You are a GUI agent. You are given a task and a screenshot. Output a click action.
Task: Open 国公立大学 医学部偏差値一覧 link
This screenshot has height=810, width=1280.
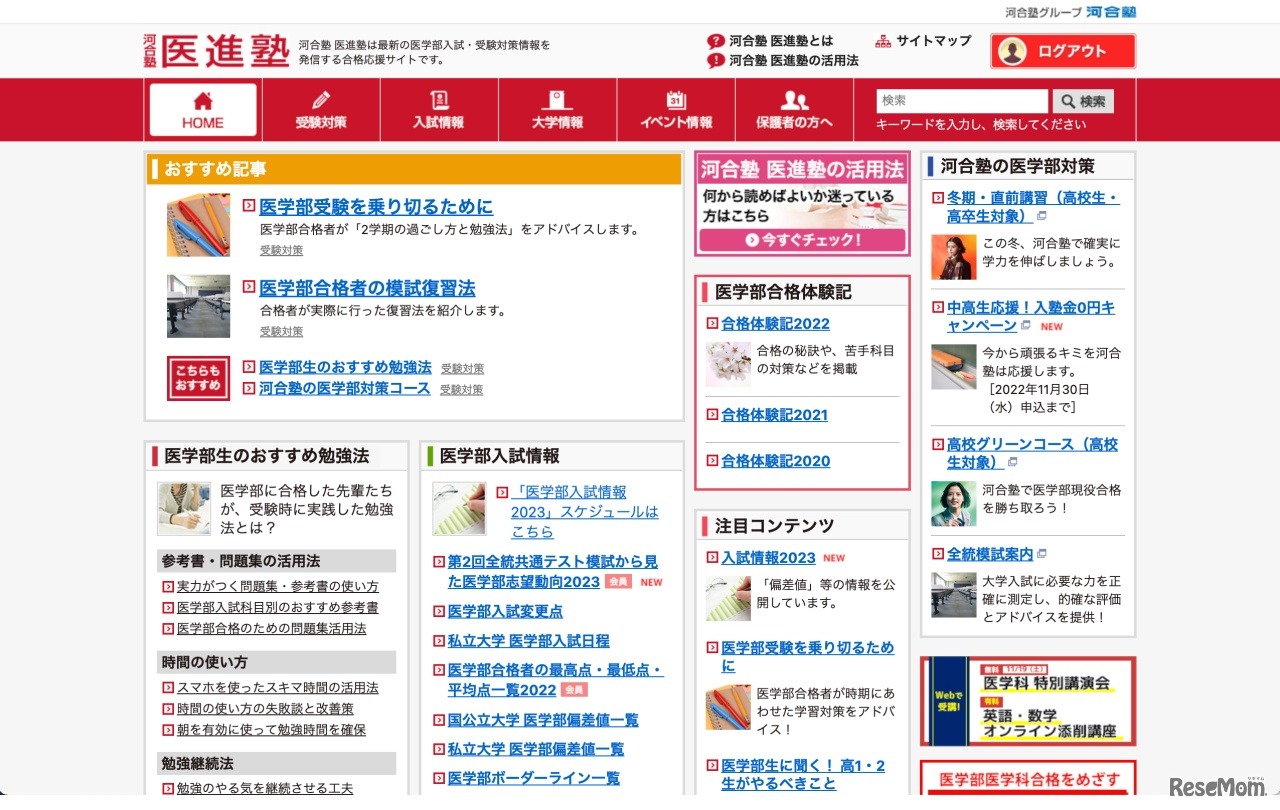click(542, 720)
